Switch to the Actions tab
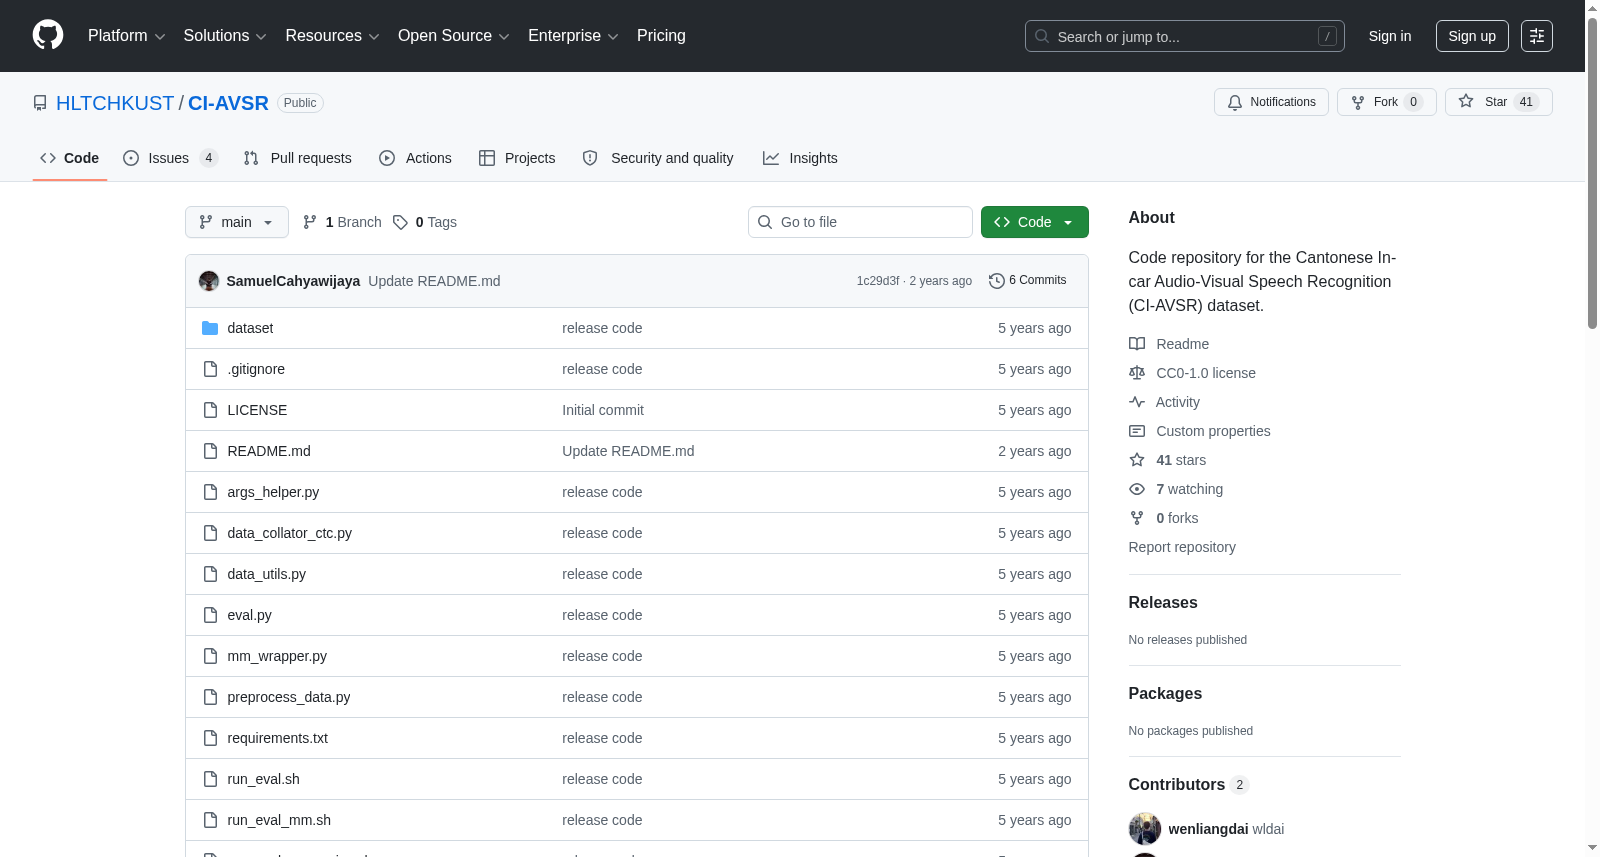The image size is (1600, 857). (415, 158)
